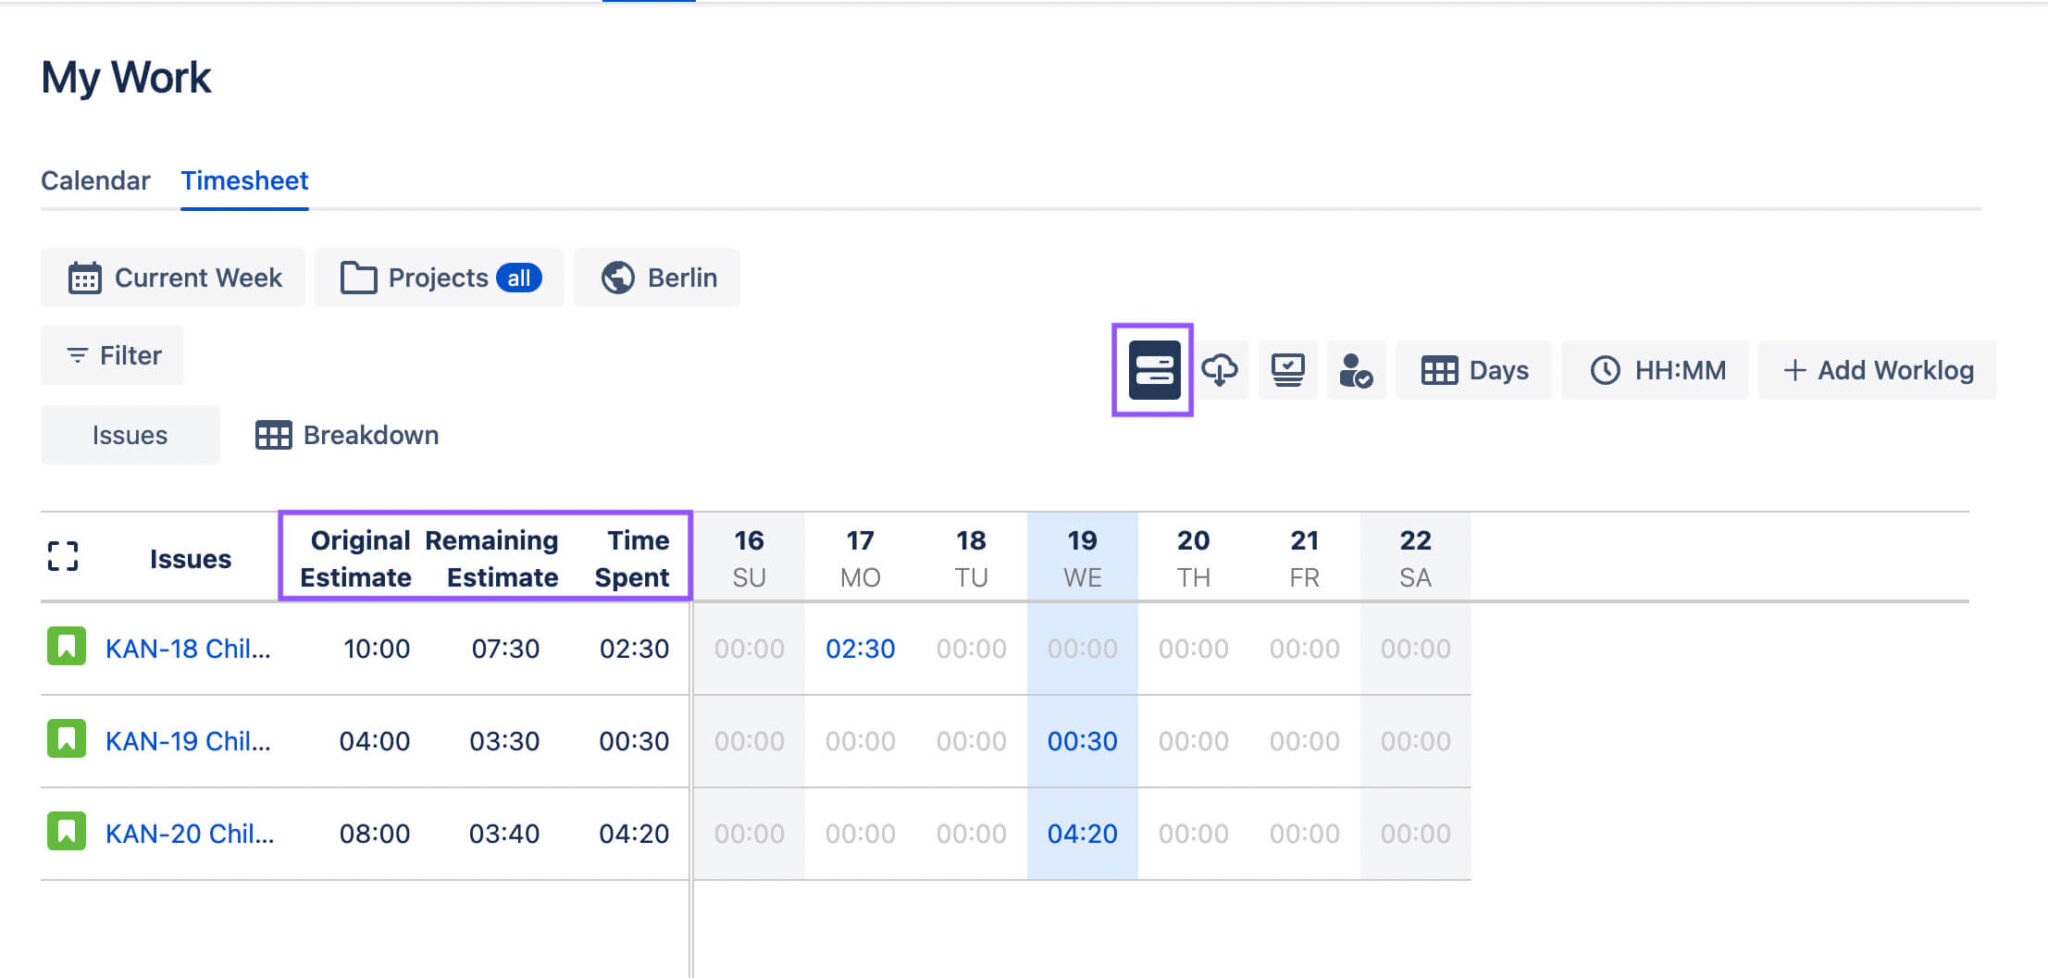Open the cloud export tool
2048x978 pixels.
click(1222, 370)
